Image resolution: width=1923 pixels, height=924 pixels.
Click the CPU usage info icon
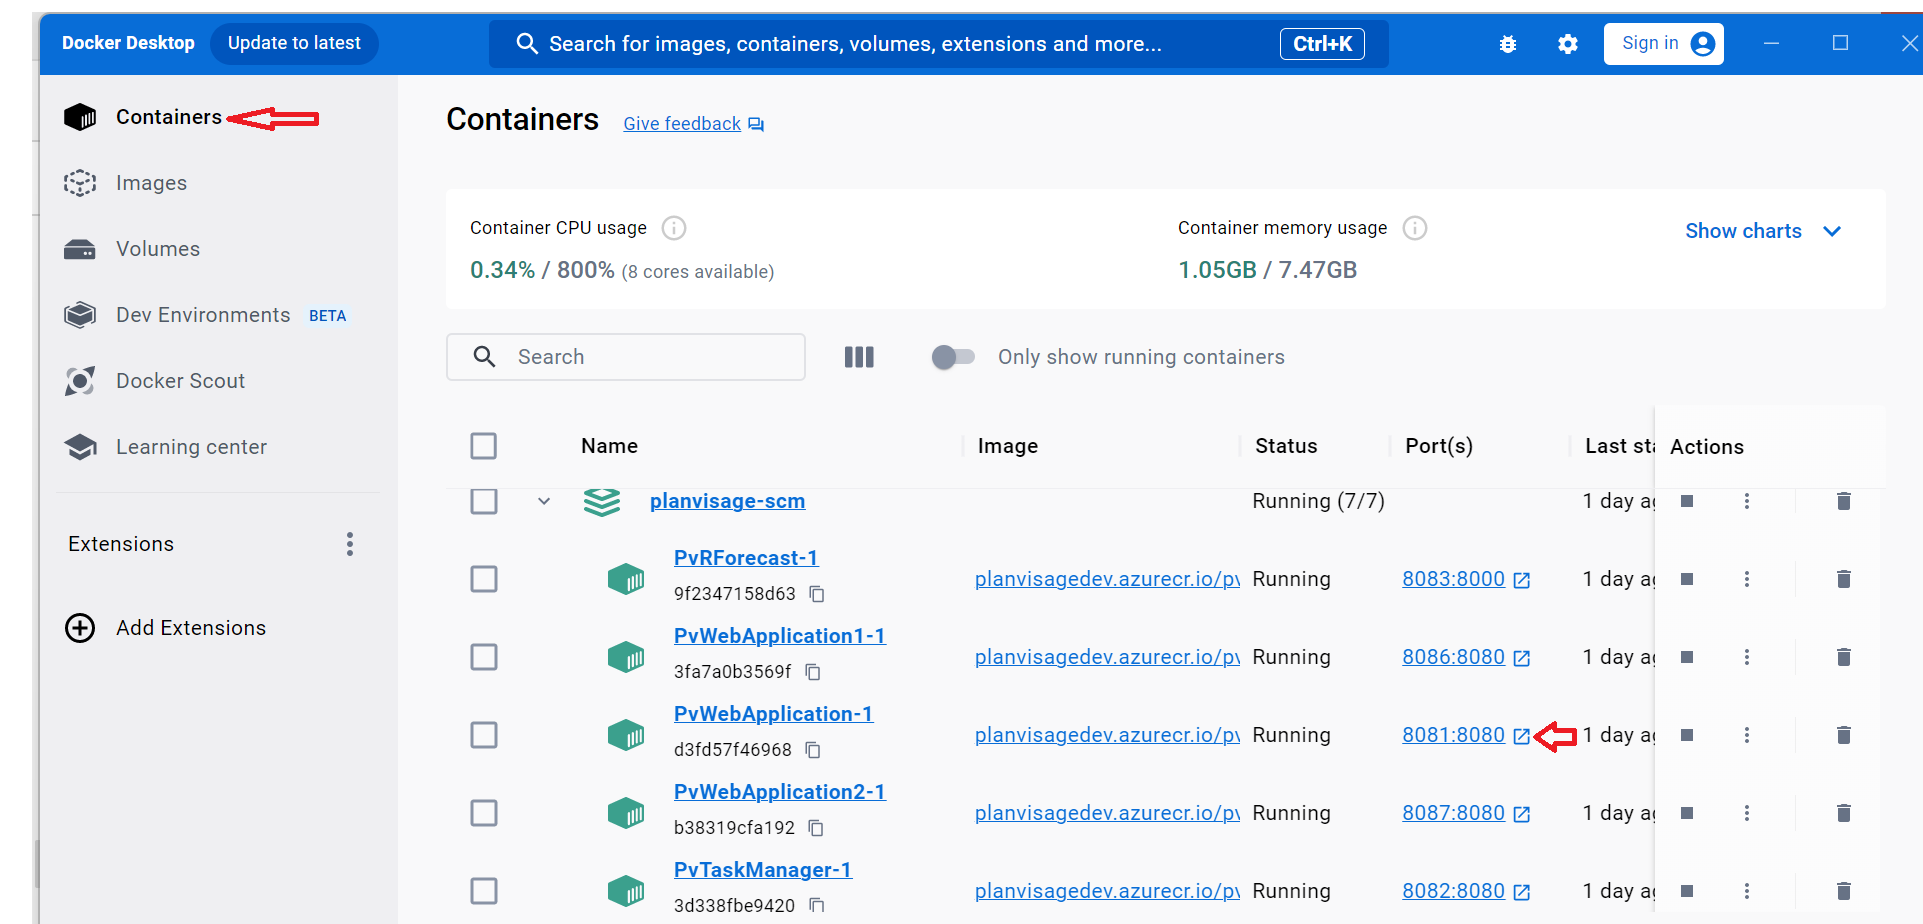674,228
